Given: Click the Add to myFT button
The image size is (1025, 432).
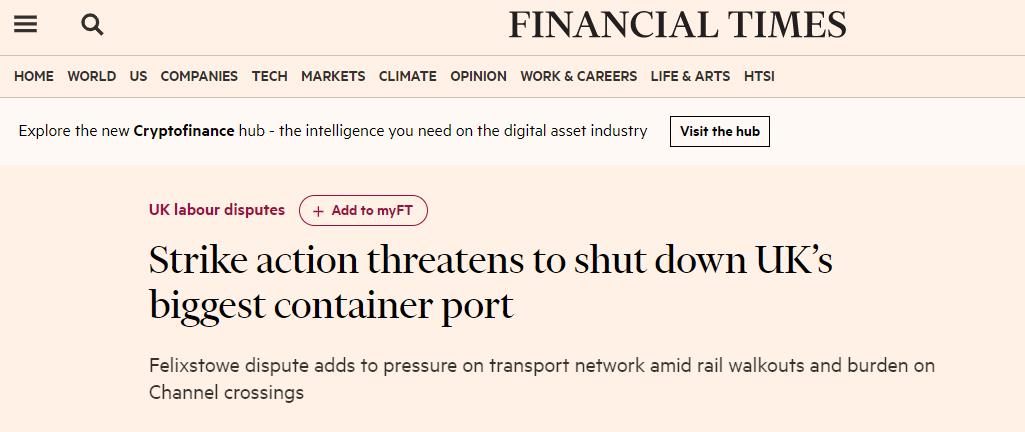Looking at the screenshot, I should point(363,211).
